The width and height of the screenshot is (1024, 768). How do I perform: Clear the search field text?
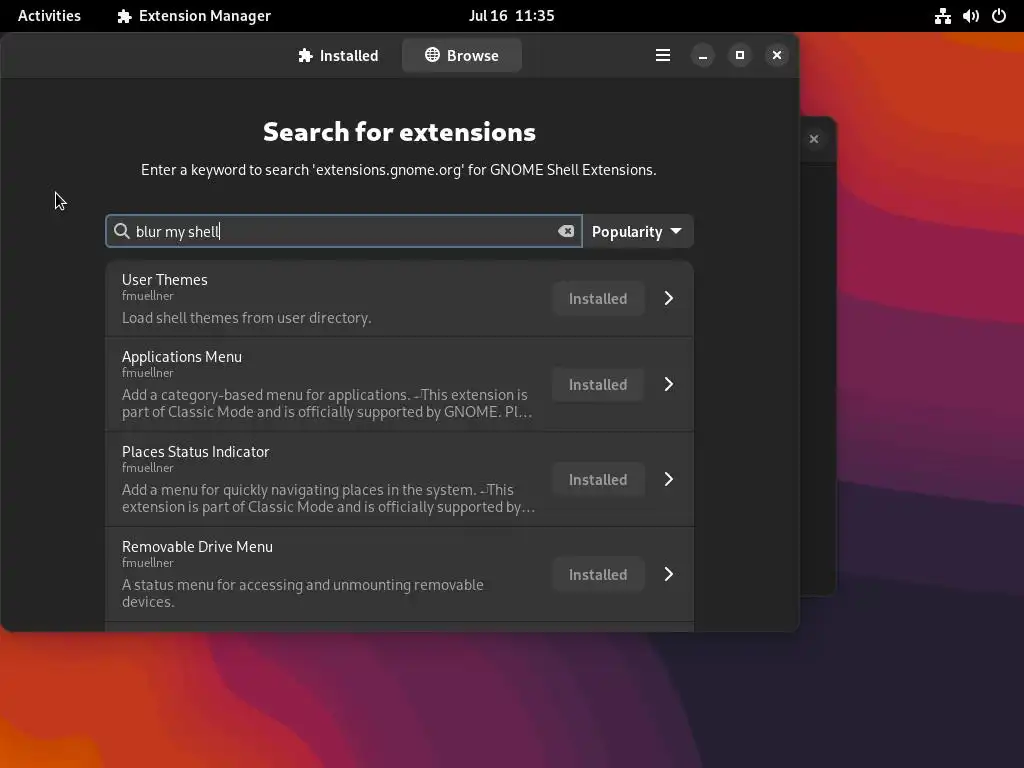pyautogui.click(x=566, y=231)
